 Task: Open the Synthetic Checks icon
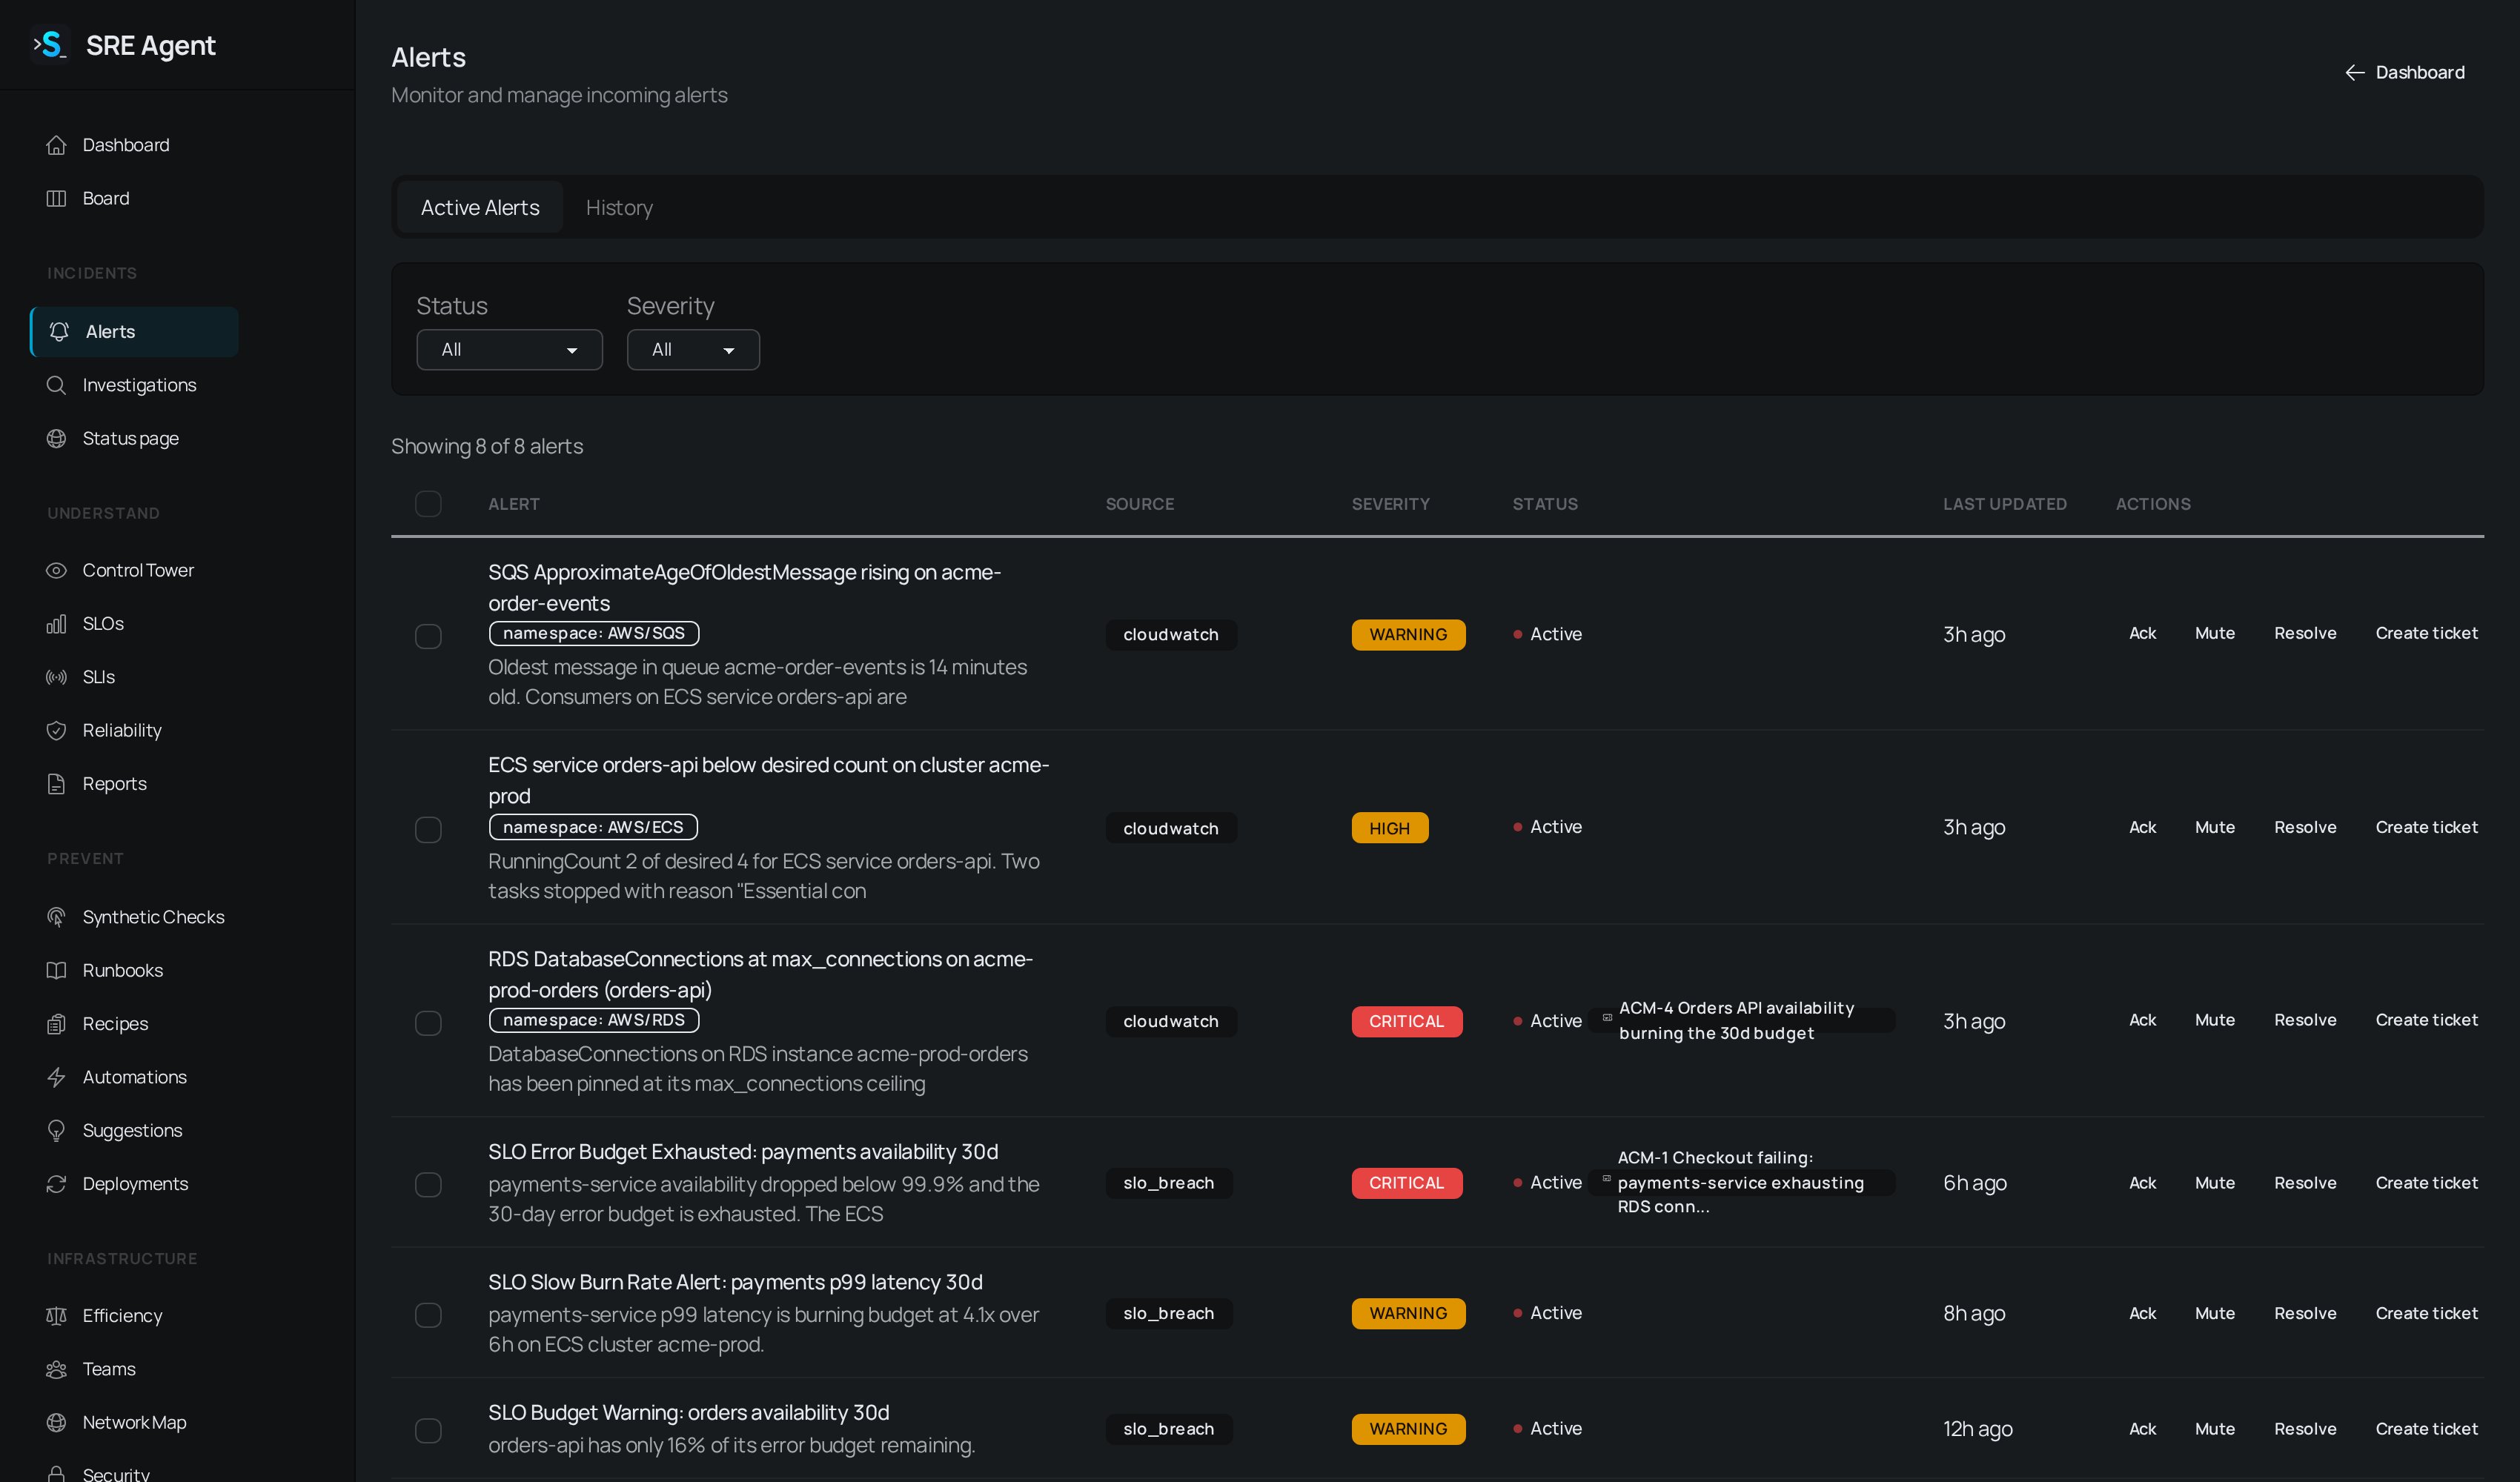pyautogui.click(x=56, y=917)
